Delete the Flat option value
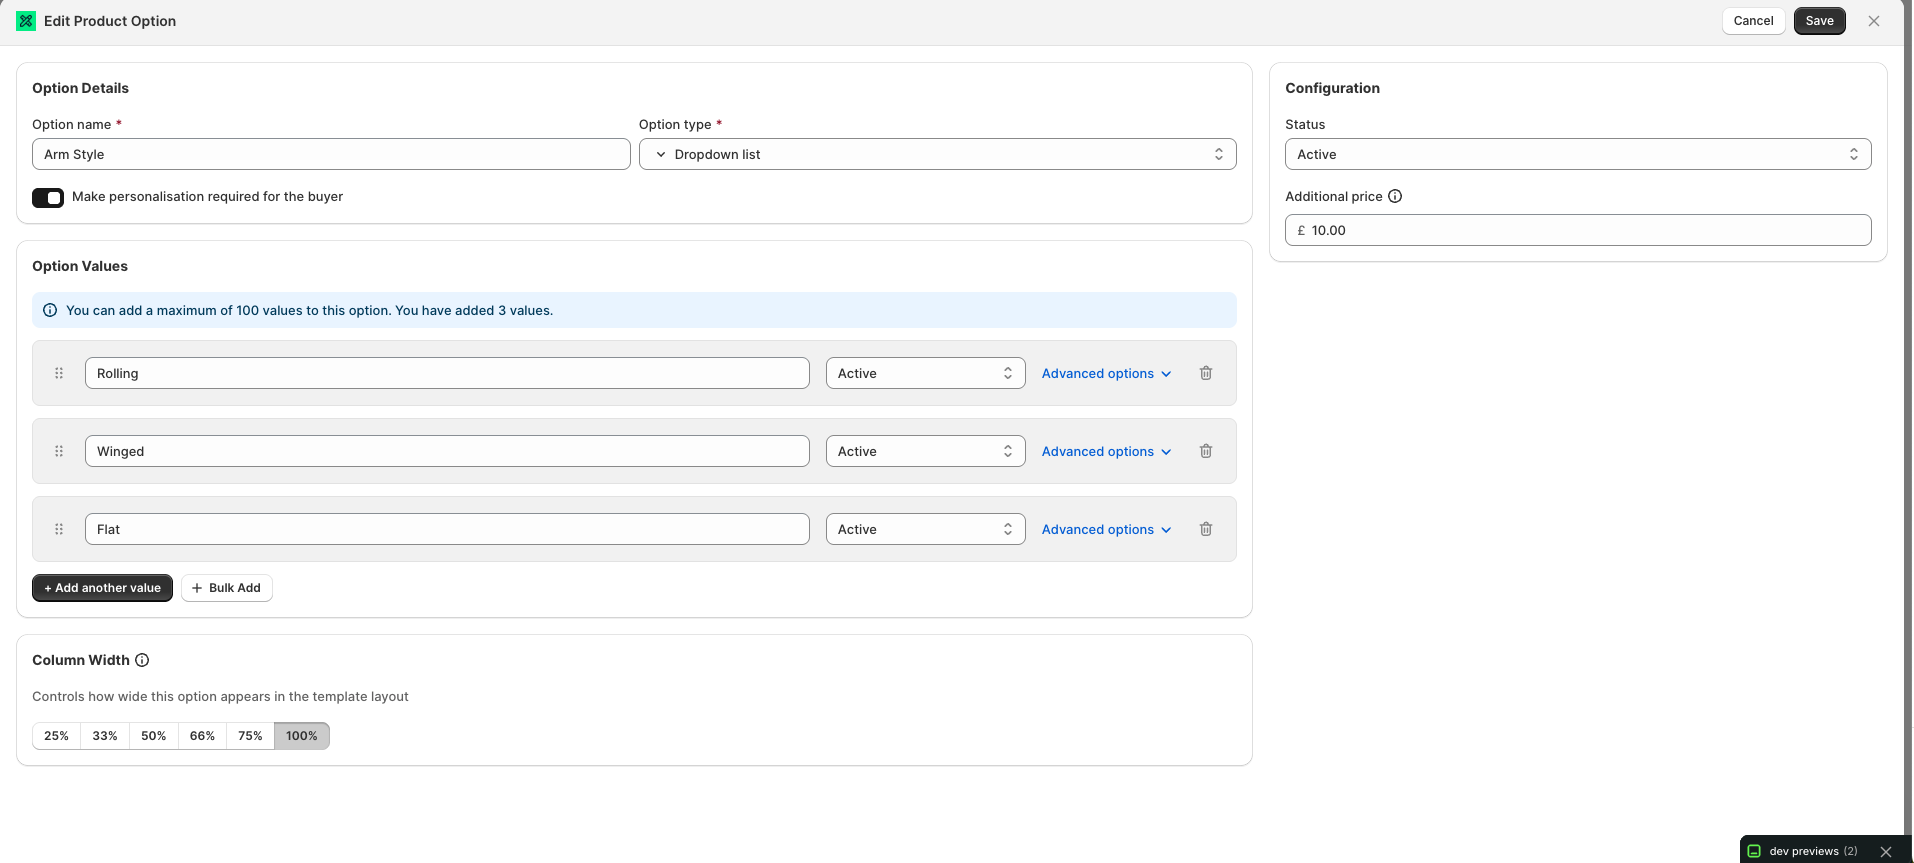This screenshot has width=1914, height=863. [1206, 529]
